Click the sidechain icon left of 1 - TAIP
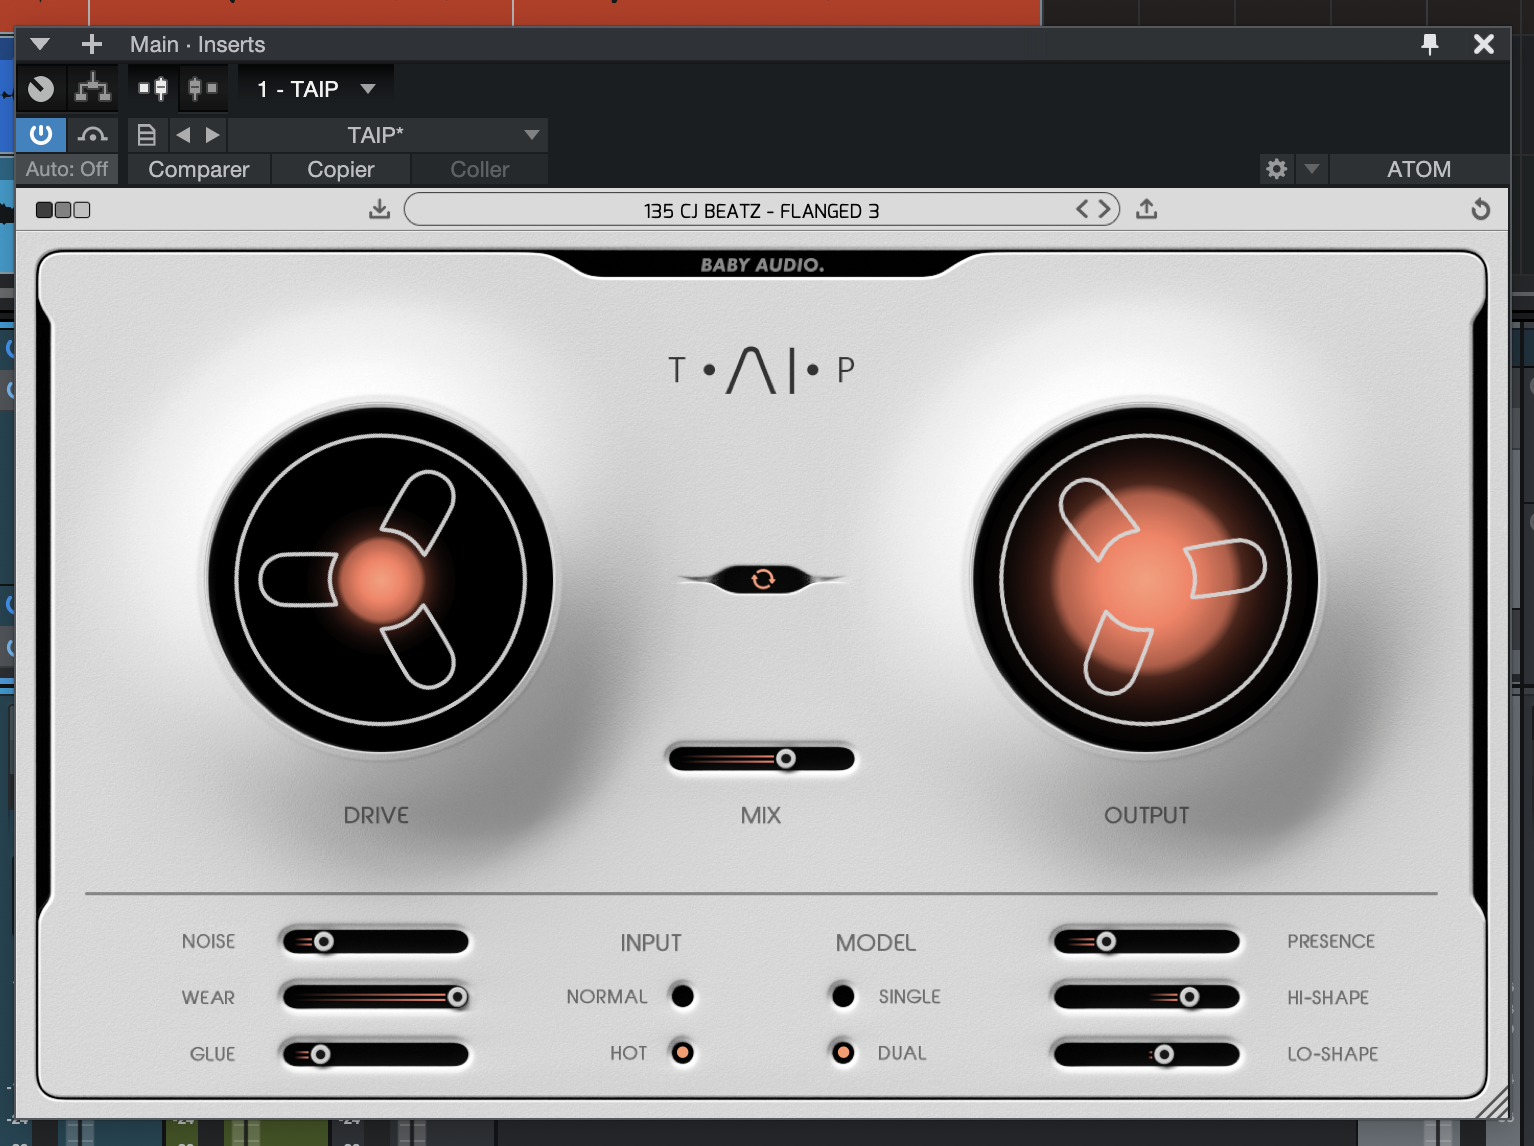1534x1146 pixels. [x=153, y=89]
